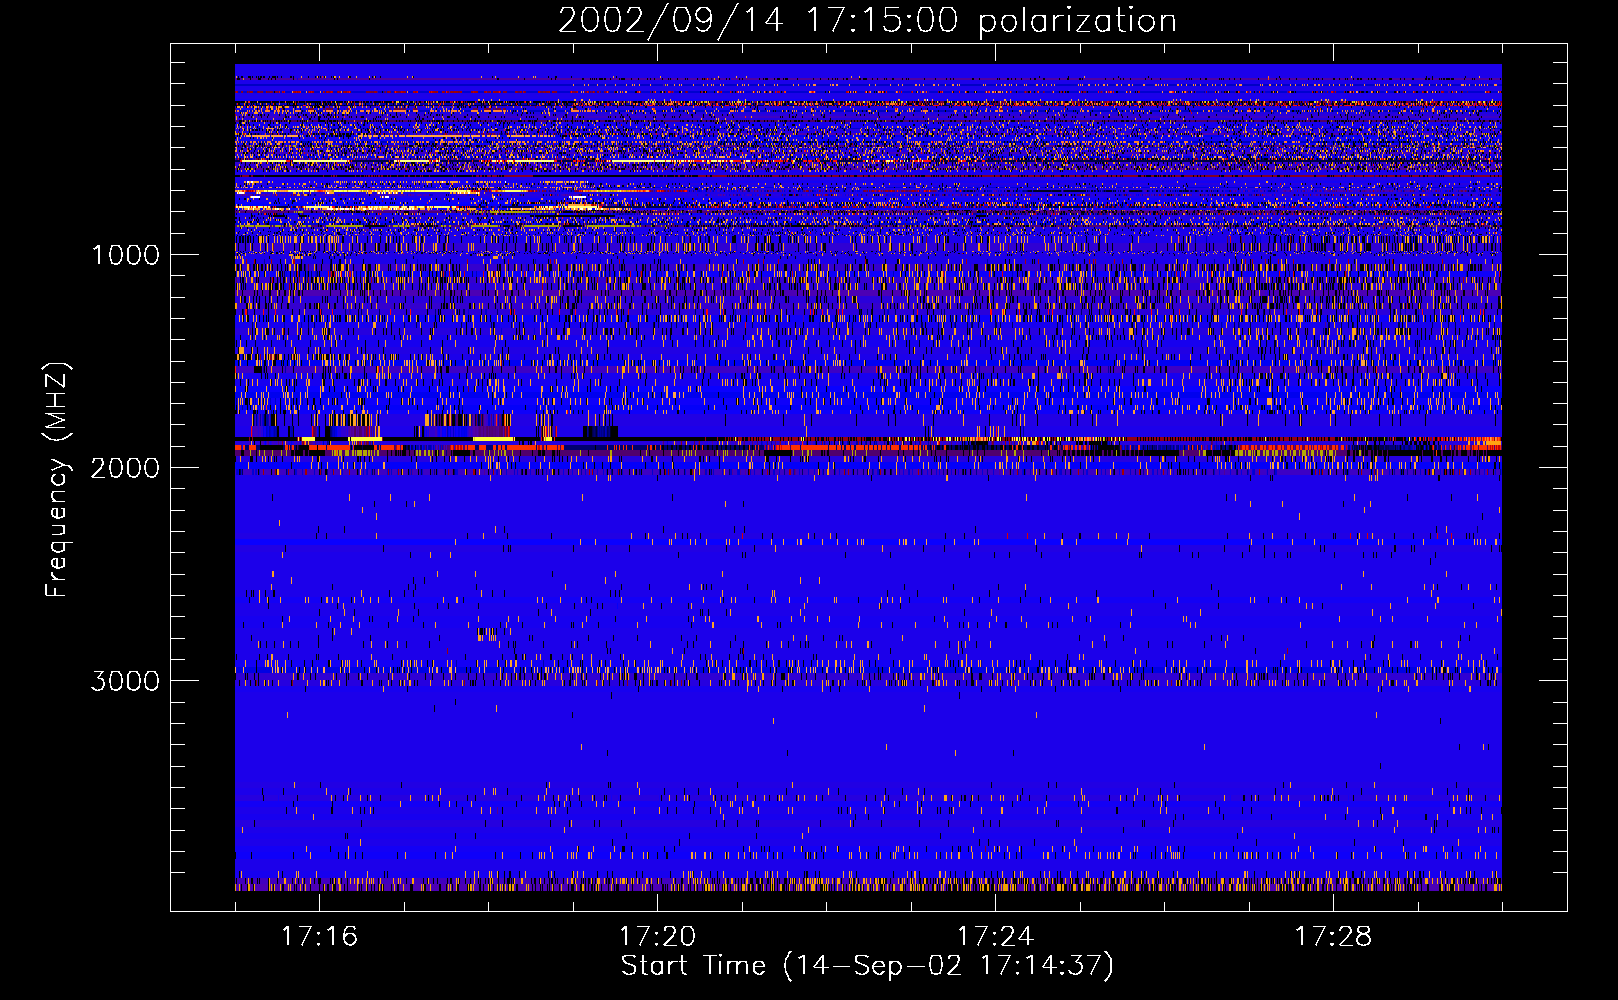Click the 'Frequency (MHZ)' y-axis label
The width and height of the screenshot is (1618, 1000).
click(58, 480)
